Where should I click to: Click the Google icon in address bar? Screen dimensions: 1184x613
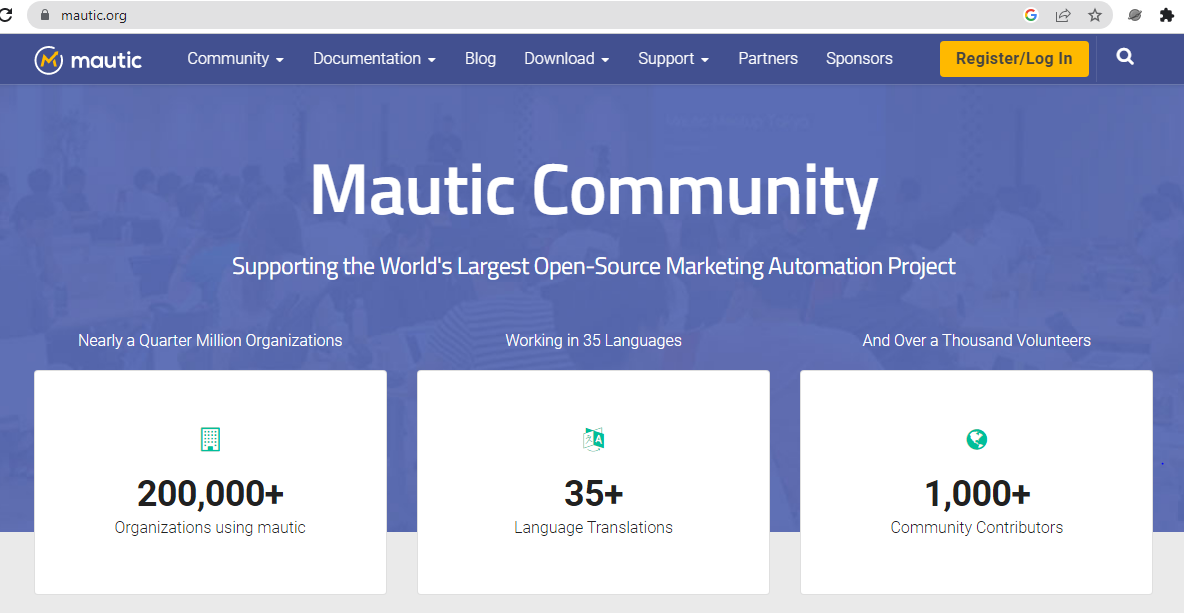tap(1031, 15)
